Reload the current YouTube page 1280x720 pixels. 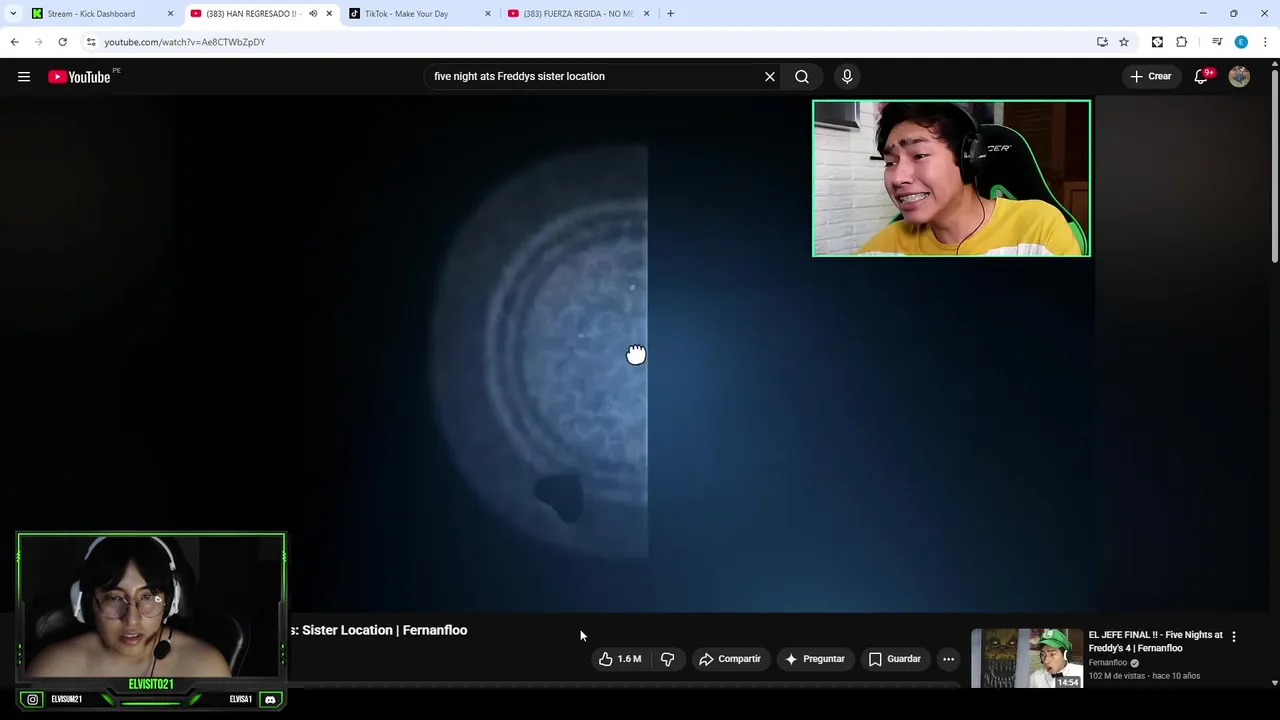tap(62, 42)
